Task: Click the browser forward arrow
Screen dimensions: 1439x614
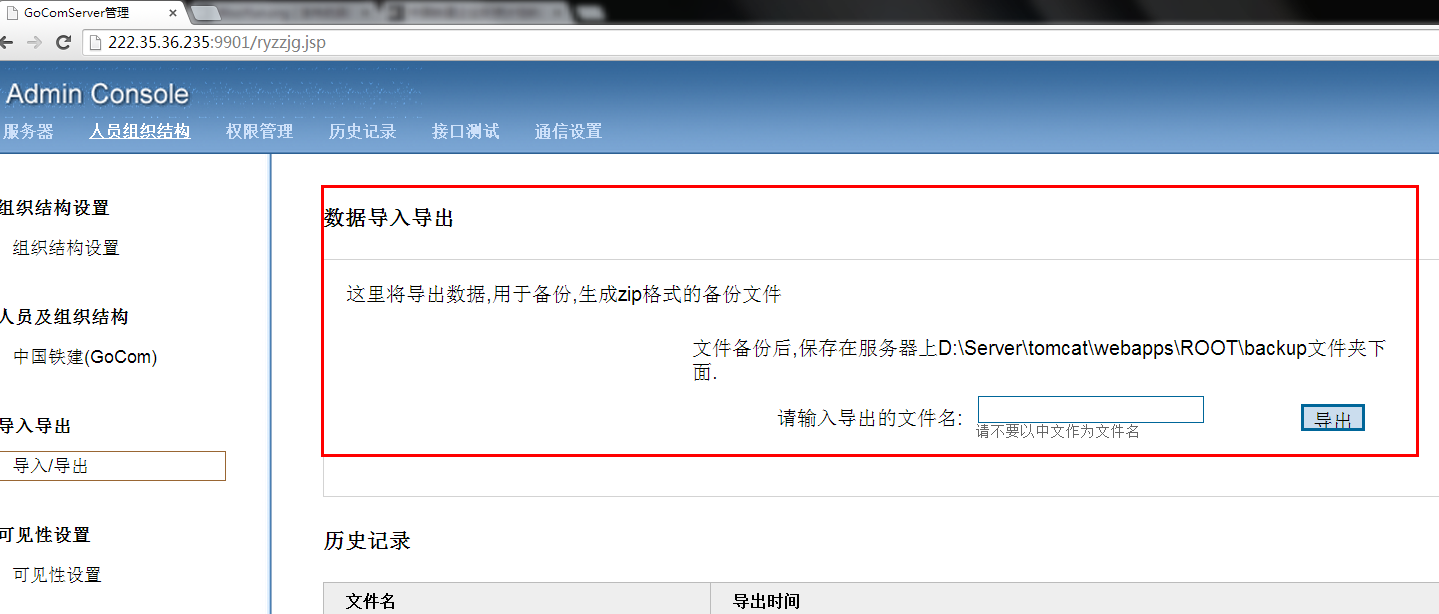Action: (x=34, y=43)
